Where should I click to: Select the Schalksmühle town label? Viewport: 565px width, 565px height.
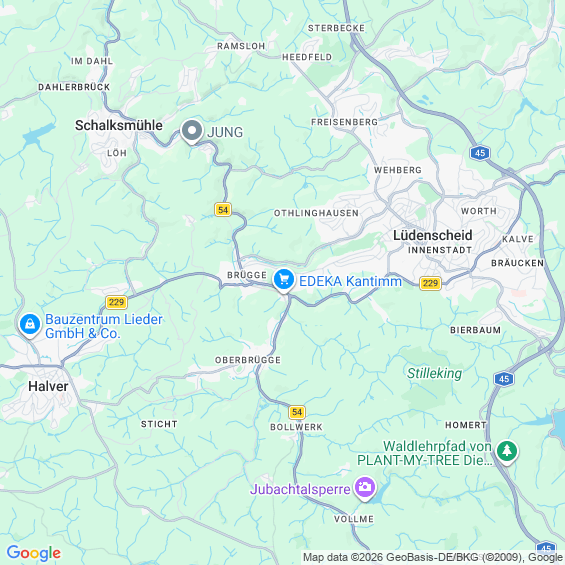click(x=119, y=125)
